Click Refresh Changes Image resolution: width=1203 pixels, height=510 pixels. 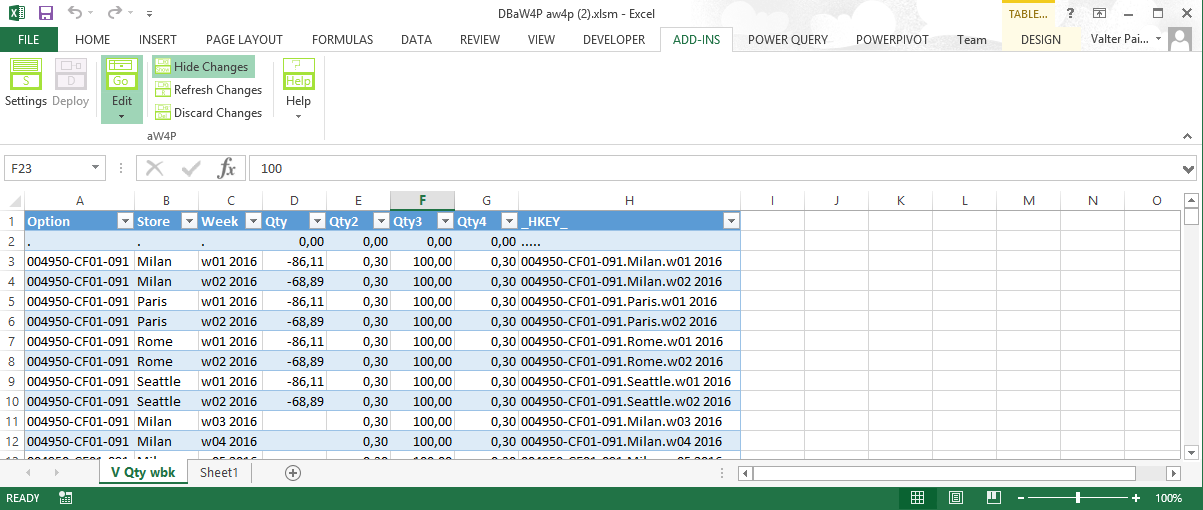click(x=208, y=90)
